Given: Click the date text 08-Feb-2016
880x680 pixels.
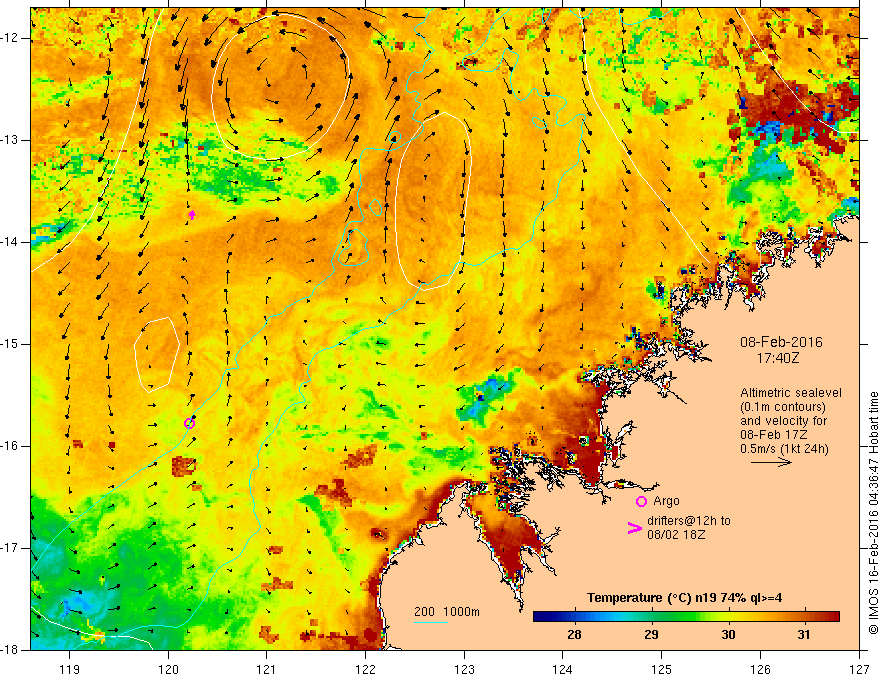Looking at the screenshot, I should pos(781,342).
